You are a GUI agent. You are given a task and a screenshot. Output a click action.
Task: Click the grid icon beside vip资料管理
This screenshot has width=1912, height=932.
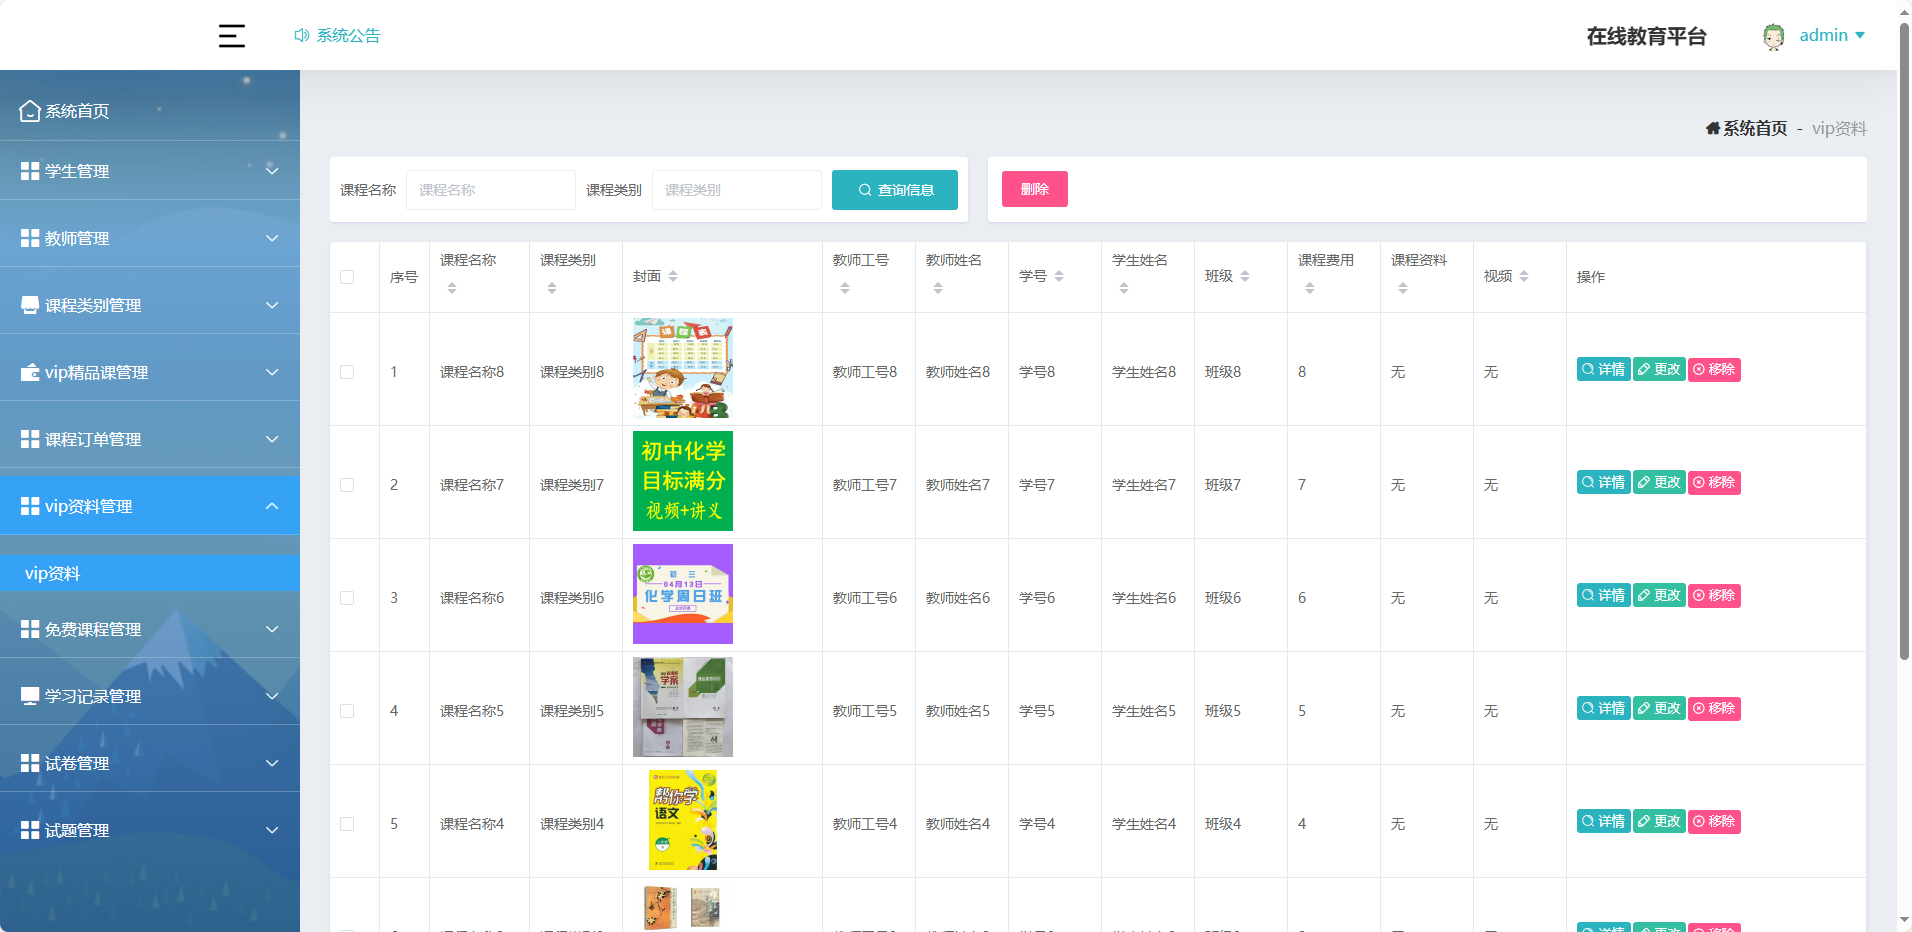click(30, 506)
